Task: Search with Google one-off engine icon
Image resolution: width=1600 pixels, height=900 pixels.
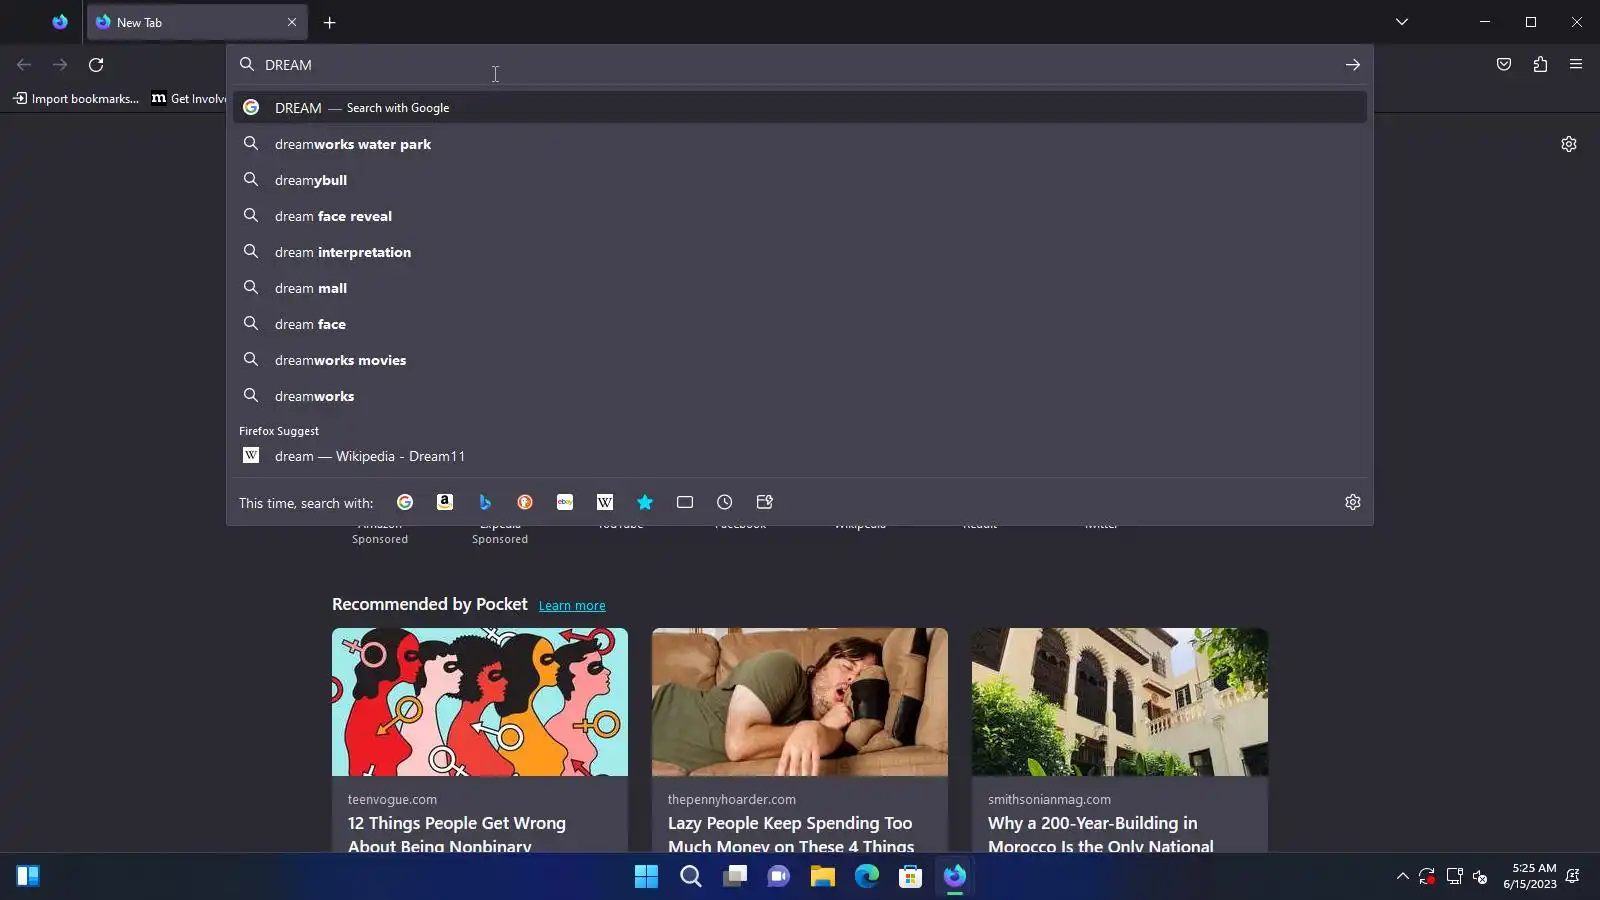Action: pyautogui.click(x=405, y=502)
